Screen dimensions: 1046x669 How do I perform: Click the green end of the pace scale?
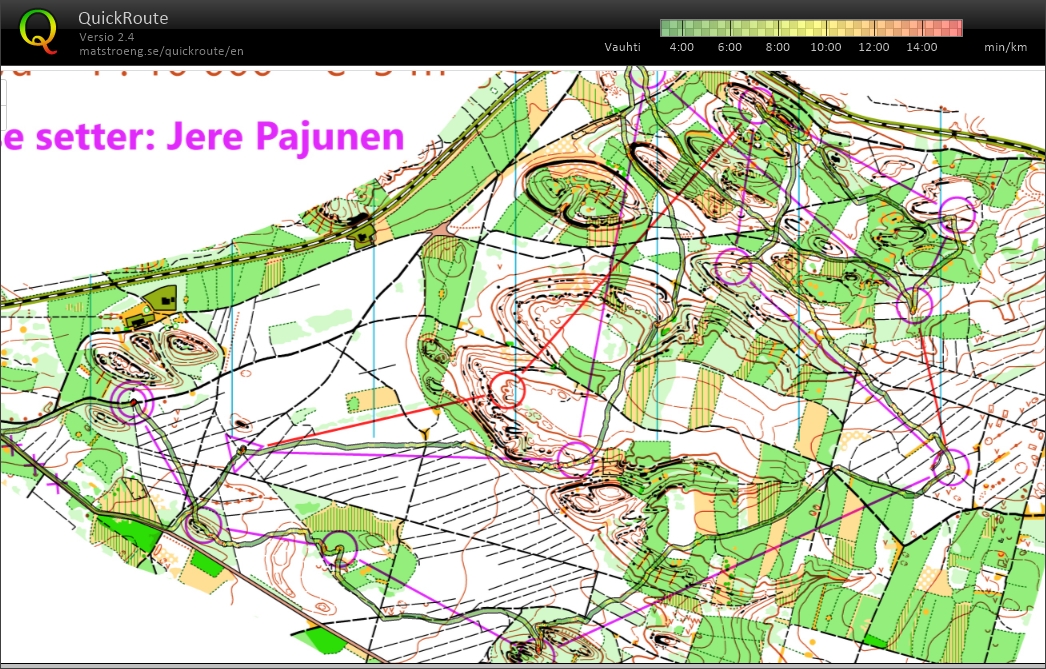(668, 28)
